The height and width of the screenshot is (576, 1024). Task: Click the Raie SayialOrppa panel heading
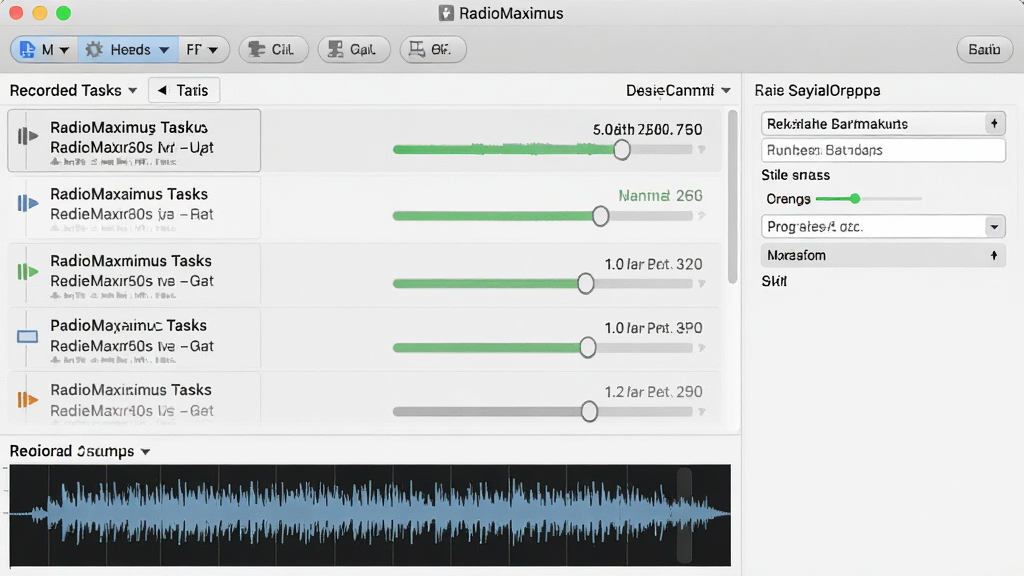pos(817,90)
